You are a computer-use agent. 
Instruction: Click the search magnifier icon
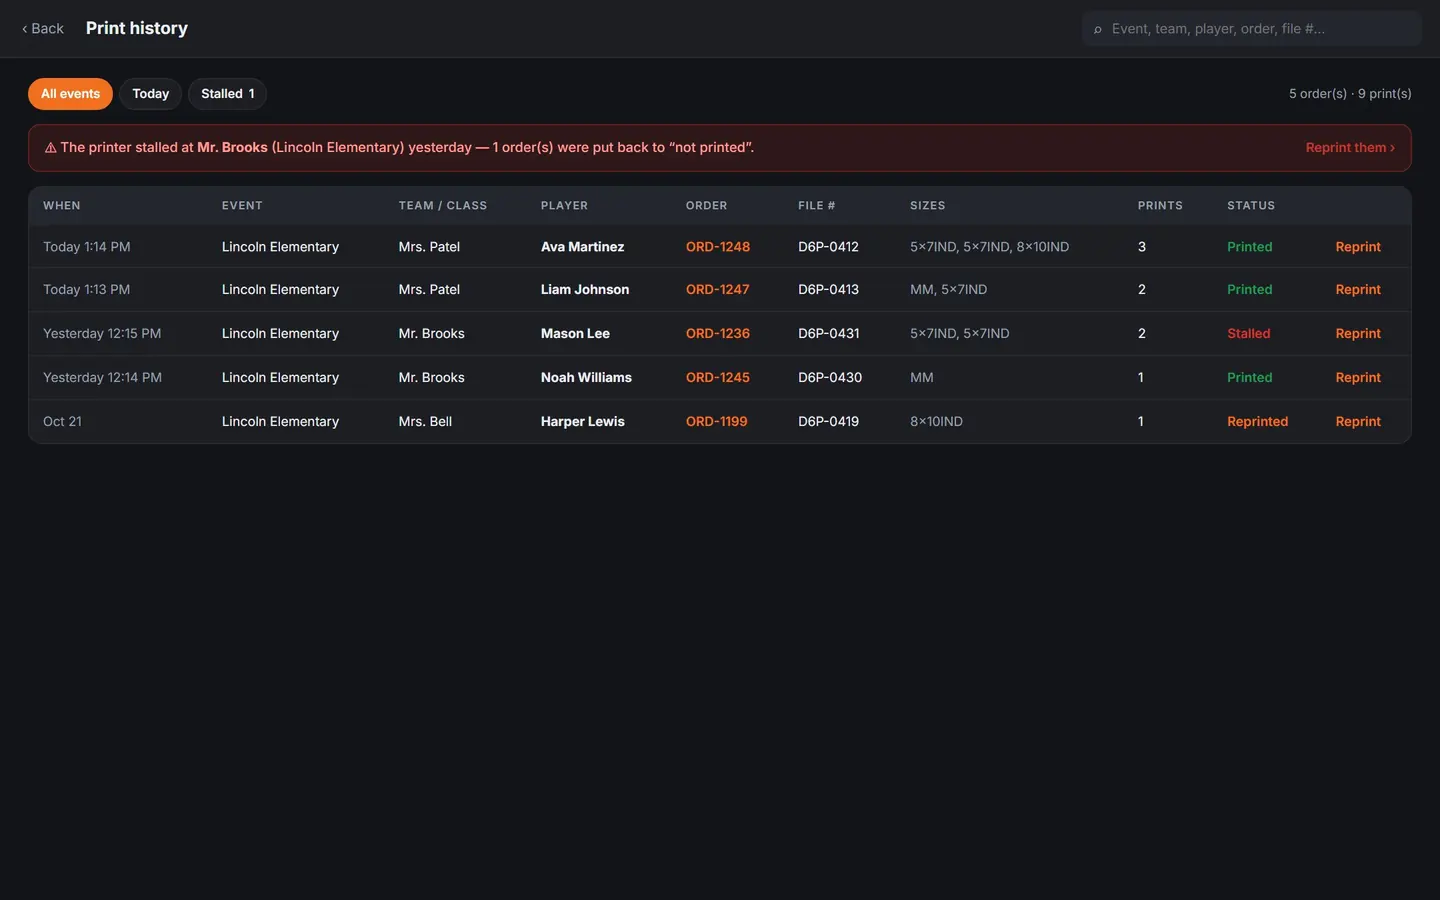click(1098, 30)
